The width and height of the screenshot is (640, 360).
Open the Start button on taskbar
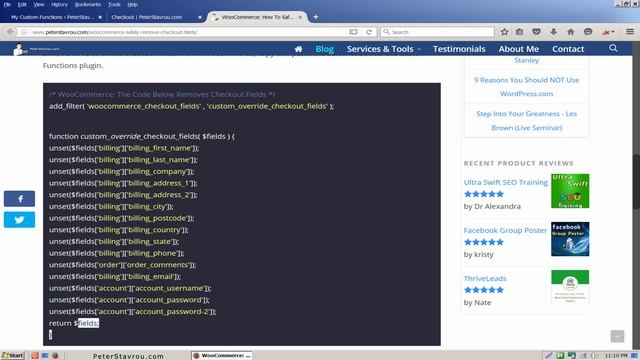coord(13,356)
